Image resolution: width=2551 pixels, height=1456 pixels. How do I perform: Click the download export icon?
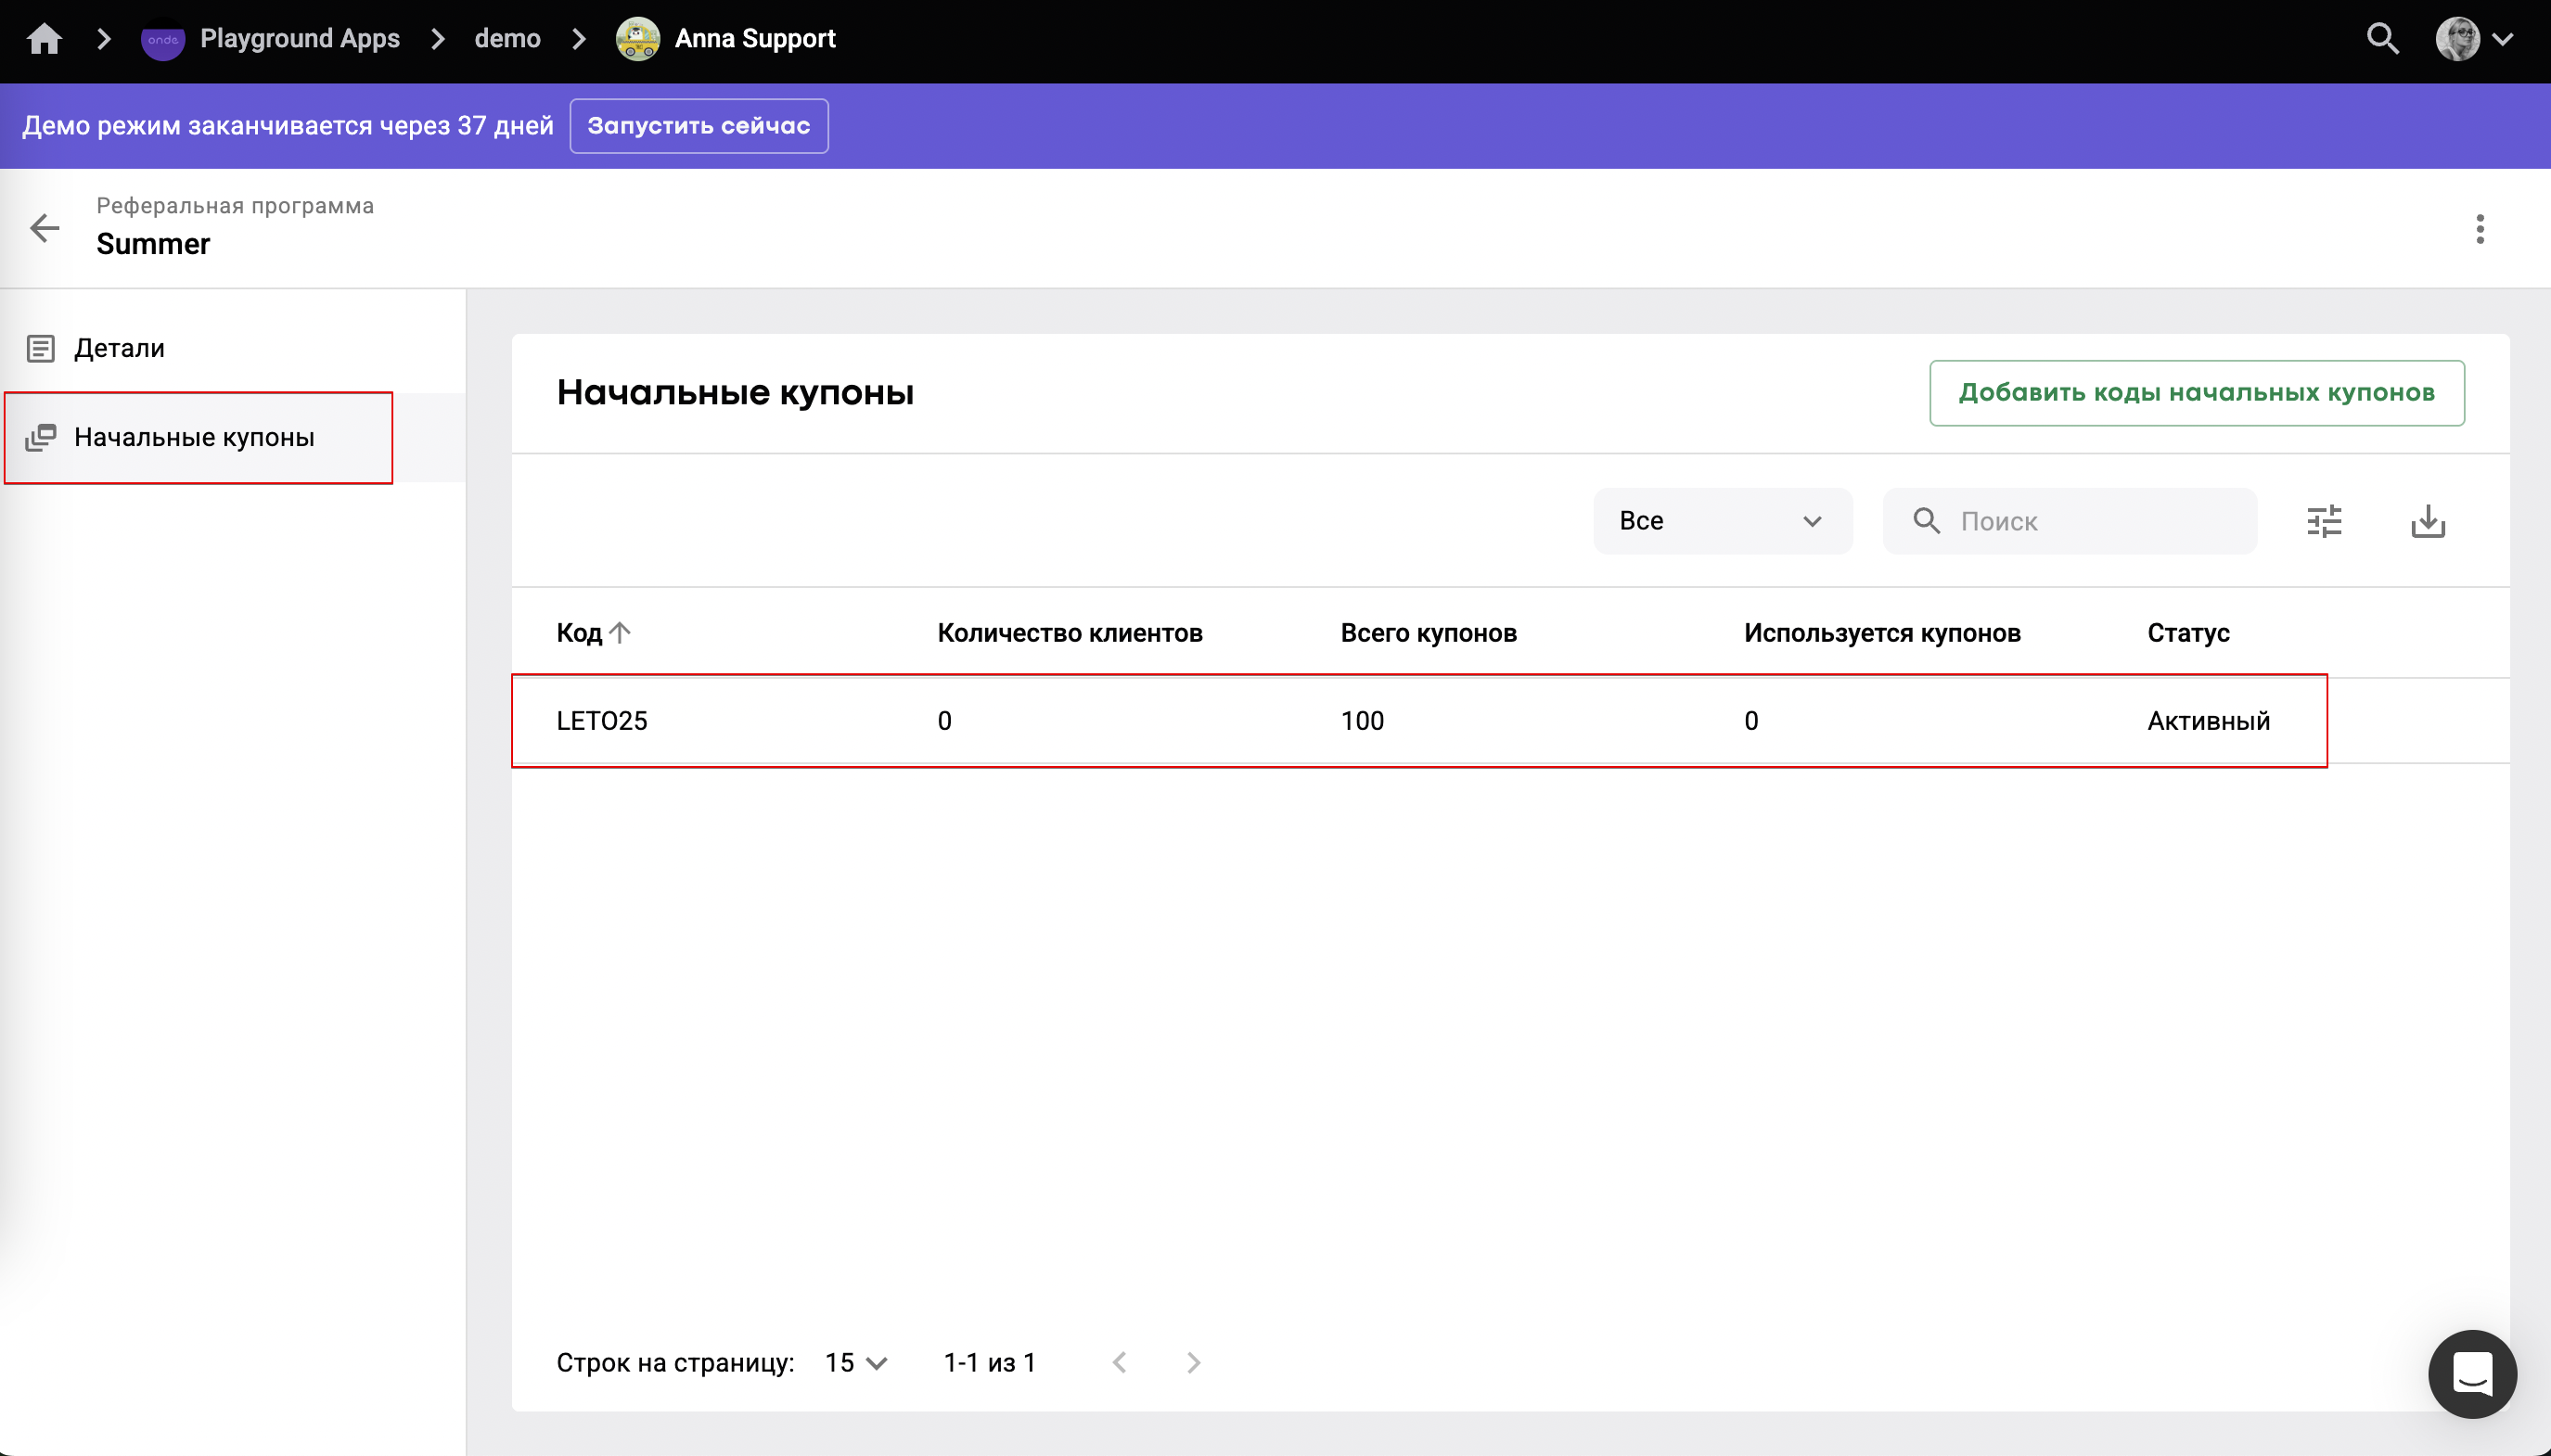(x=2428, y=521)
